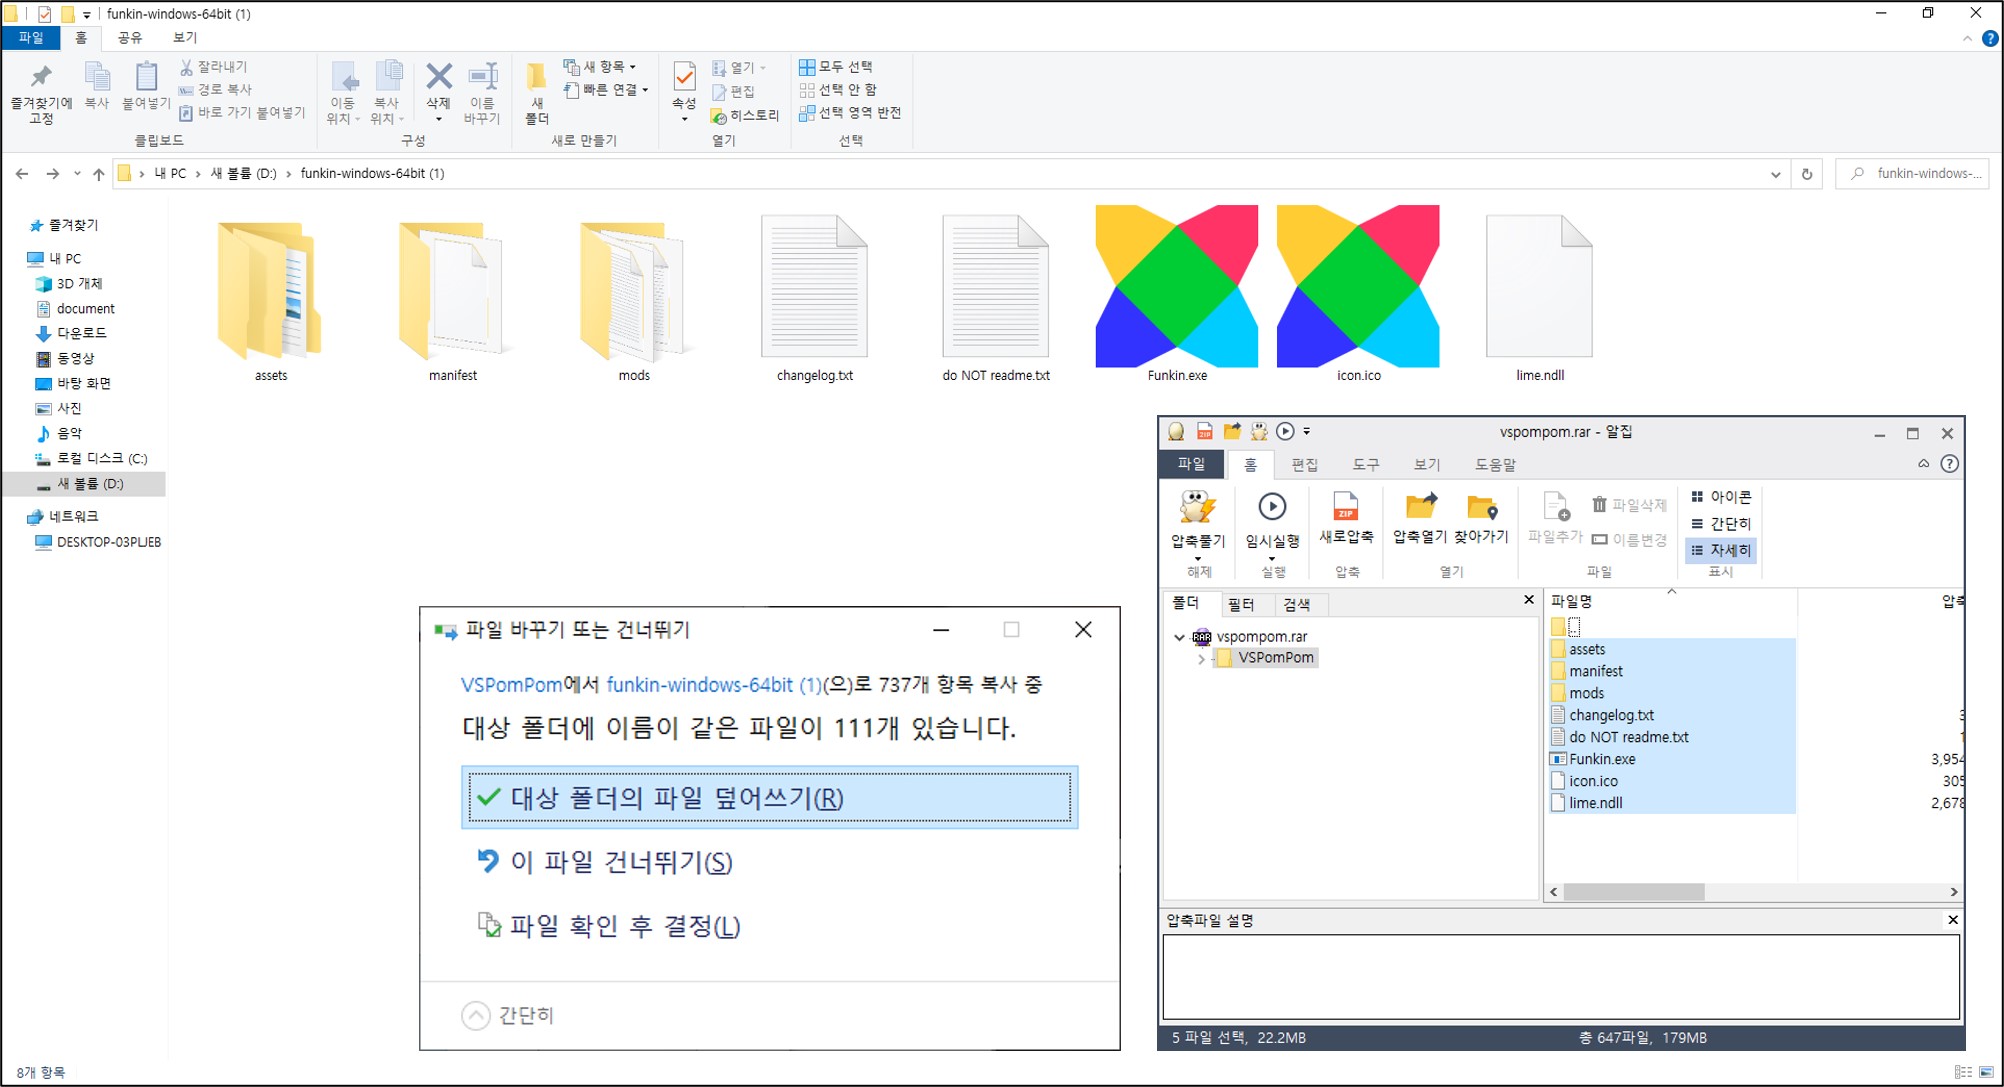Click the Explorer 삭제 delete X icon

click(x=438, y=78)
